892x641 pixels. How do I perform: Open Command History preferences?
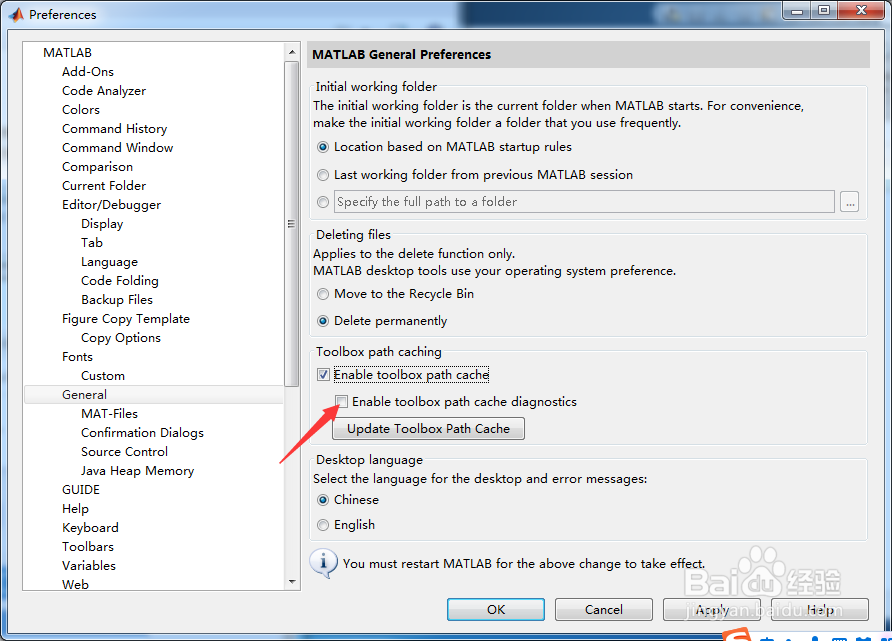click(114, 129)
